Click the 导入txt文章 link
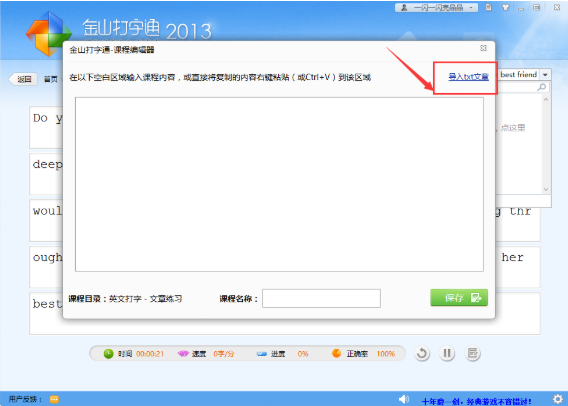Viewport: 568px width, 406px height. click(x=468, y=77)
